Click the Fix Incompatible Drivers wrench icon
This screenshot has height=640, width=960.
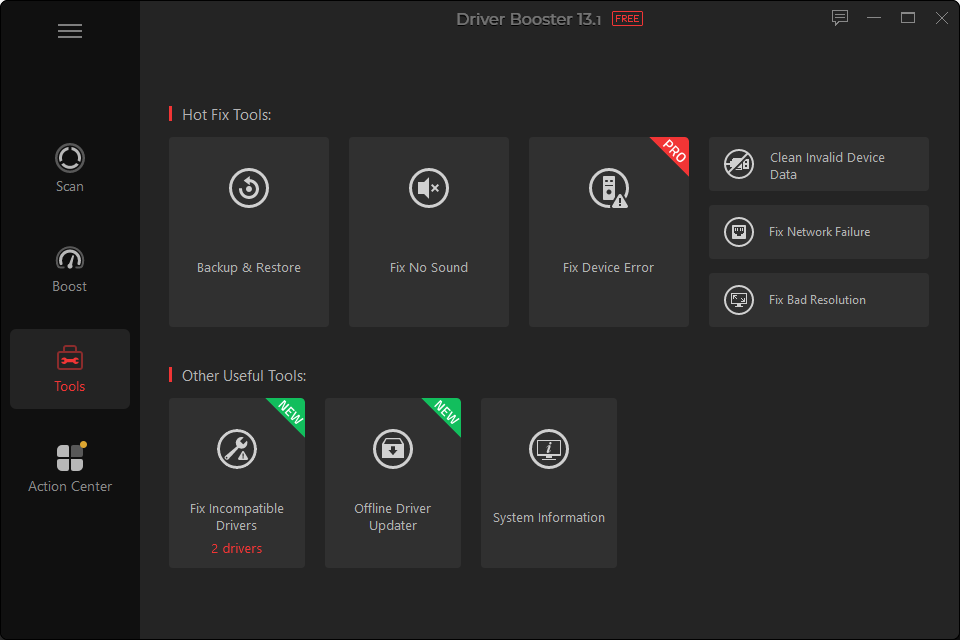tap(237, 449)
